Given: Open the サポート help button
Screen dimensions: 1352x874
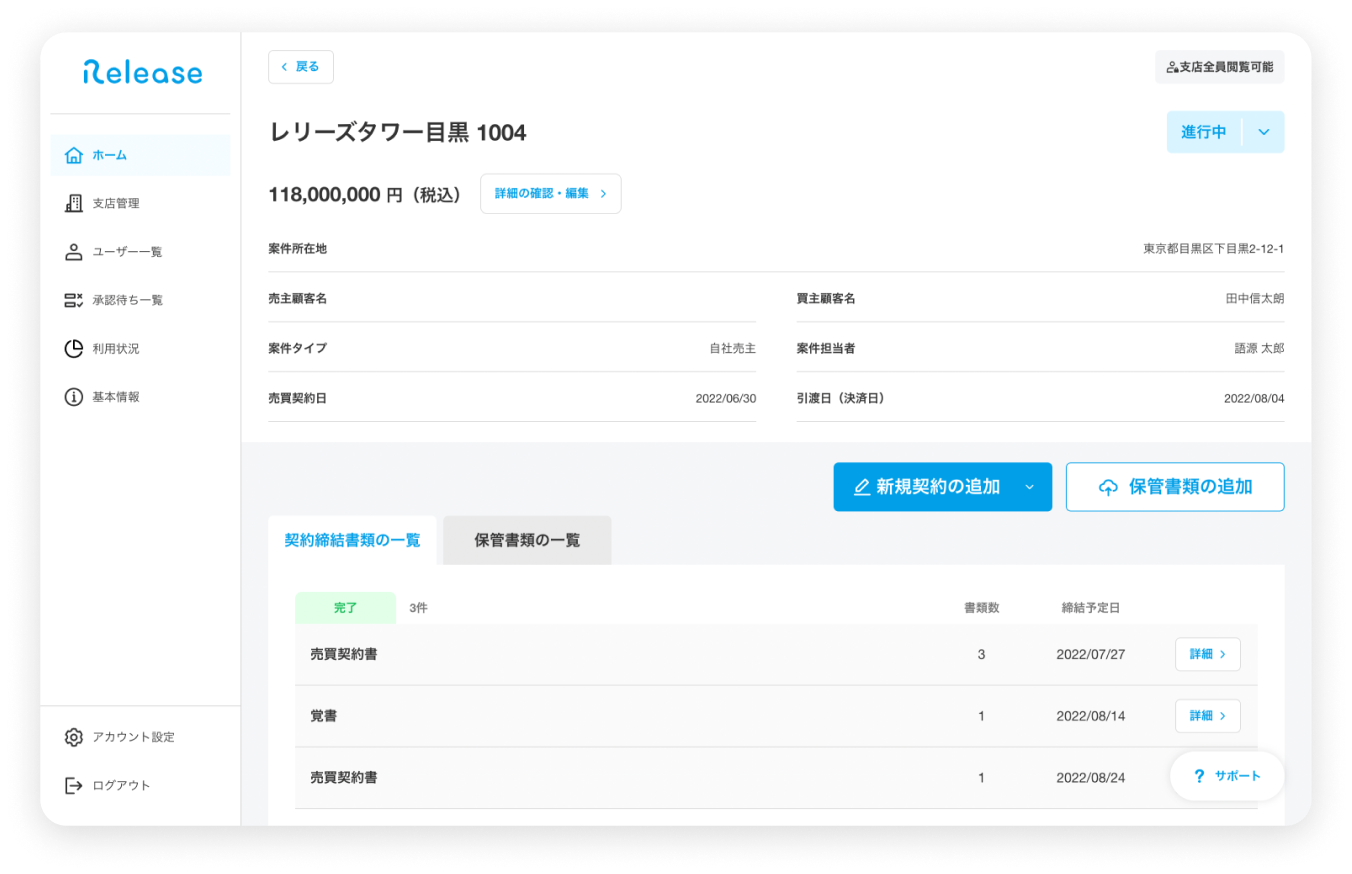Looking at the screenshot, I should [1227, 776].
